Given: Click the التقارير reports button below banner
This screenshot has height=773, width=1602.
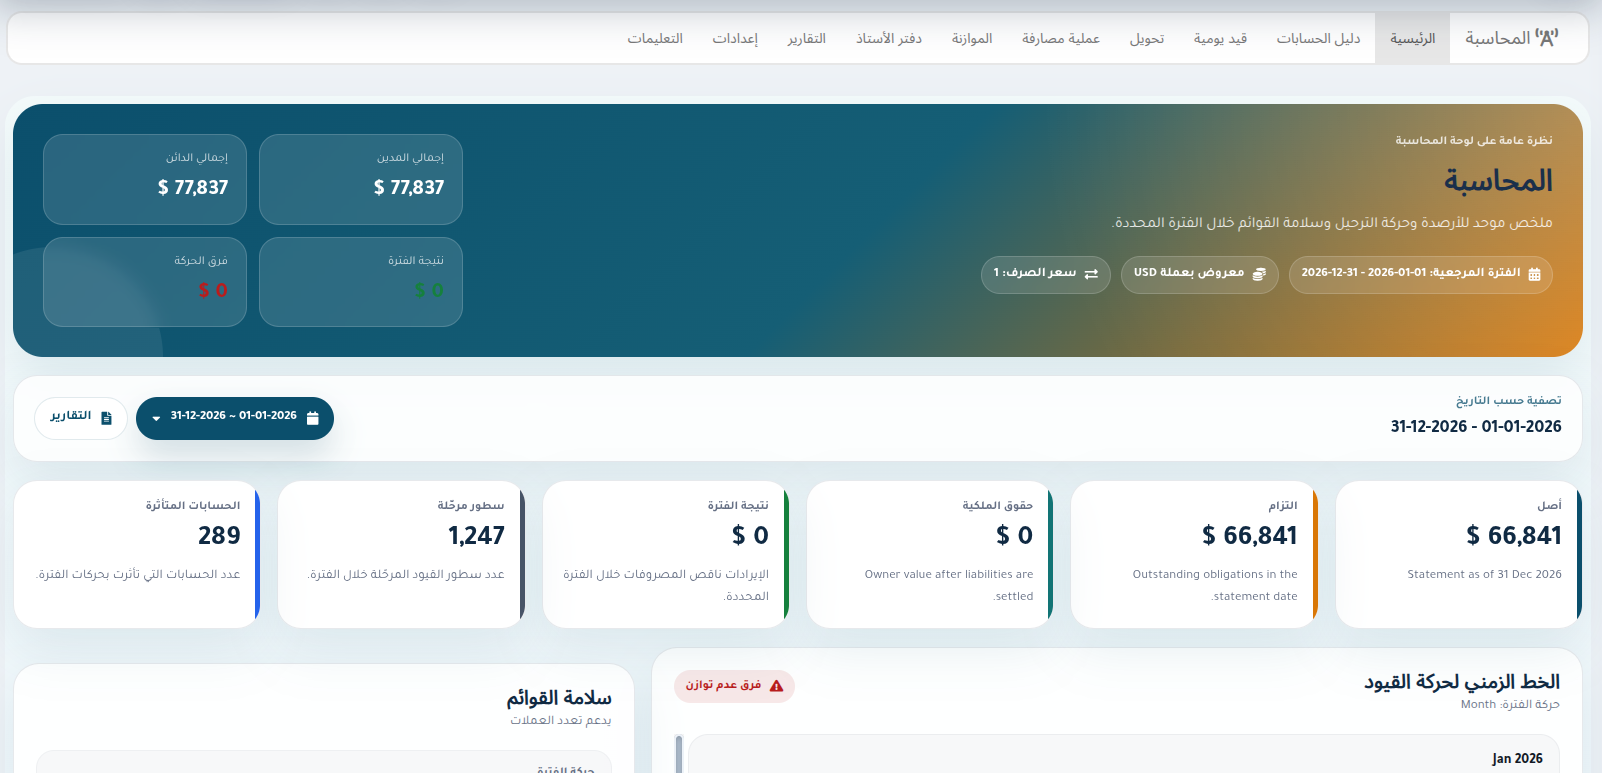Looking at the screenshot, I should click(x=81, y=418).
